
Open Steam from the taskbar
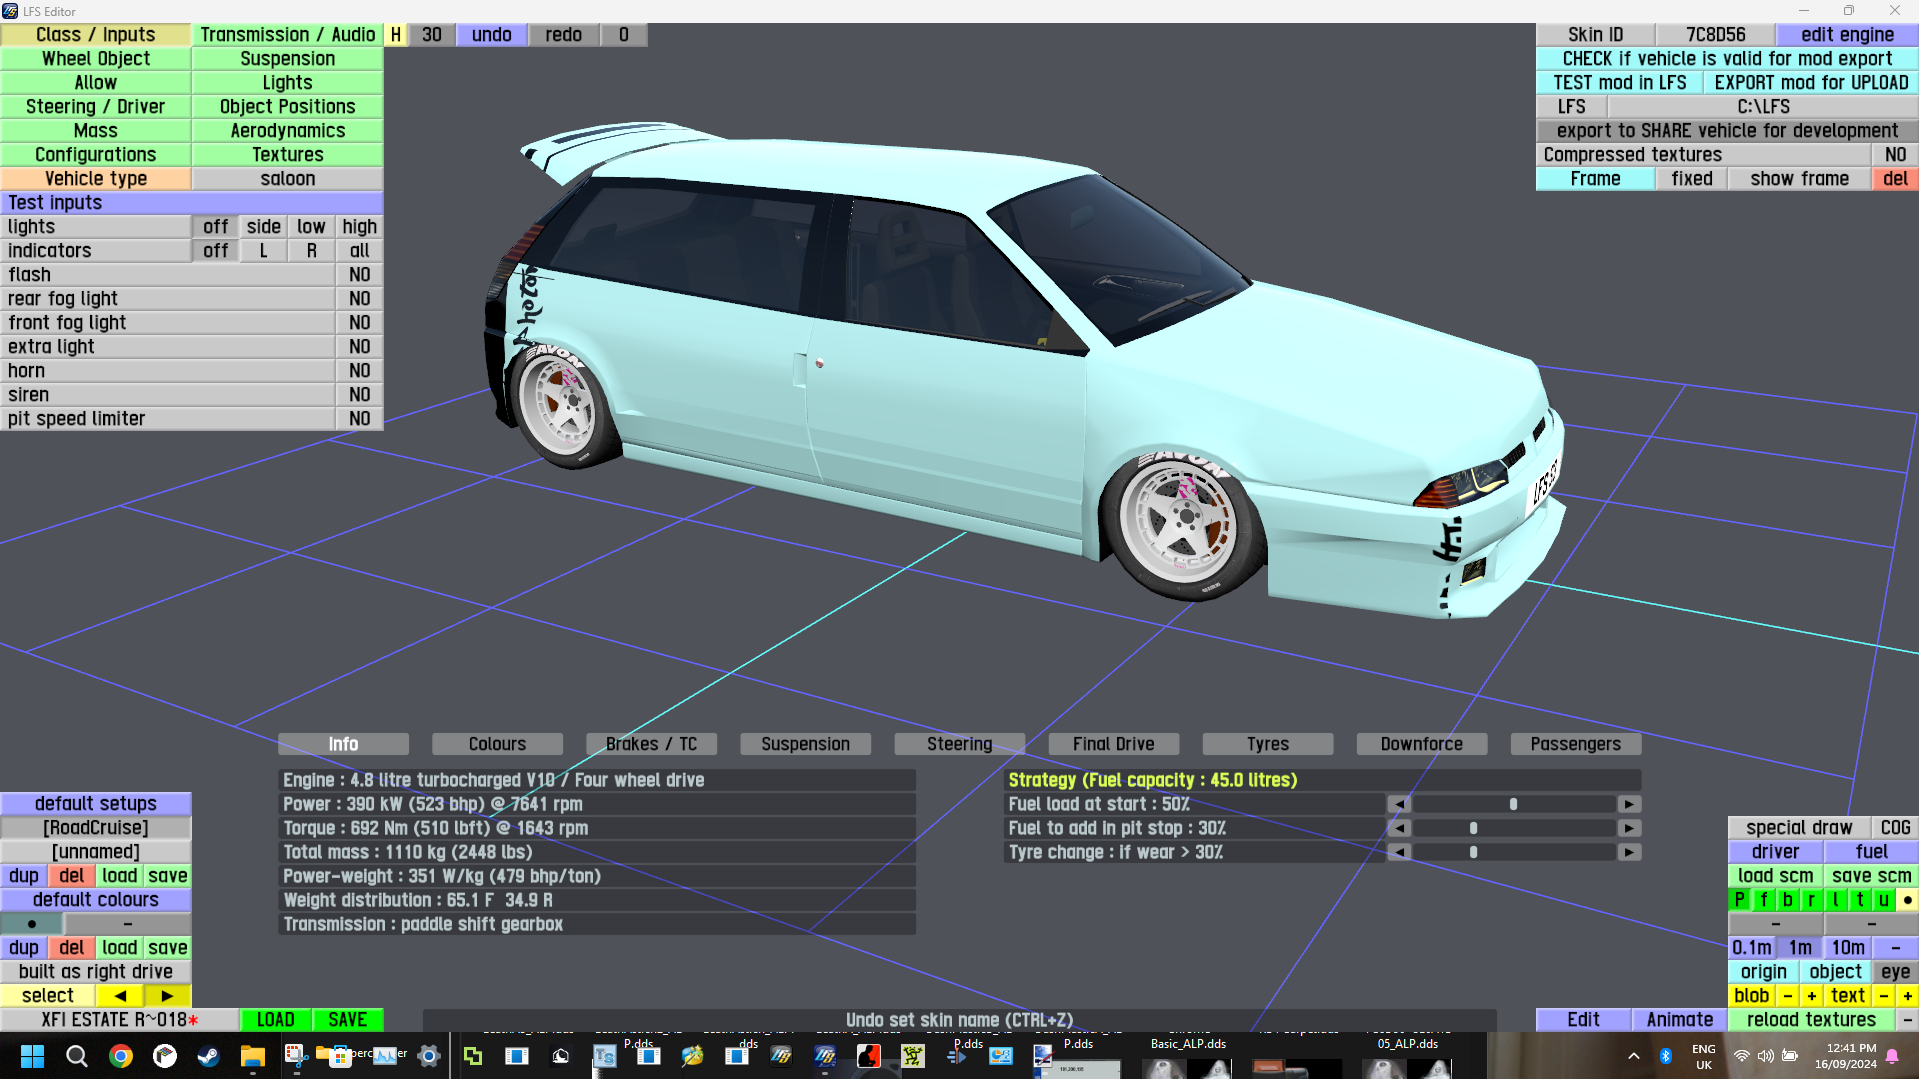click(x=208, y=1056)
